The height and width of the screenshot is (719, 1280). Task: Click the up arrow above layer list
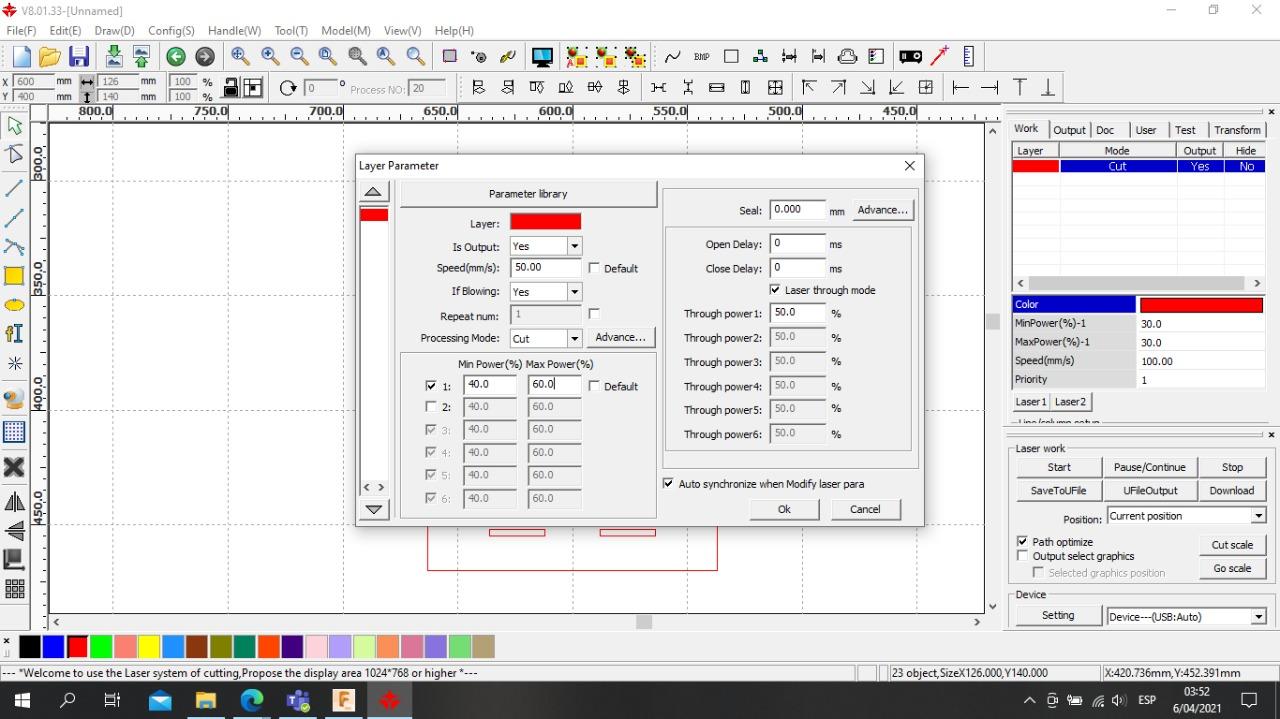point(373,192)
